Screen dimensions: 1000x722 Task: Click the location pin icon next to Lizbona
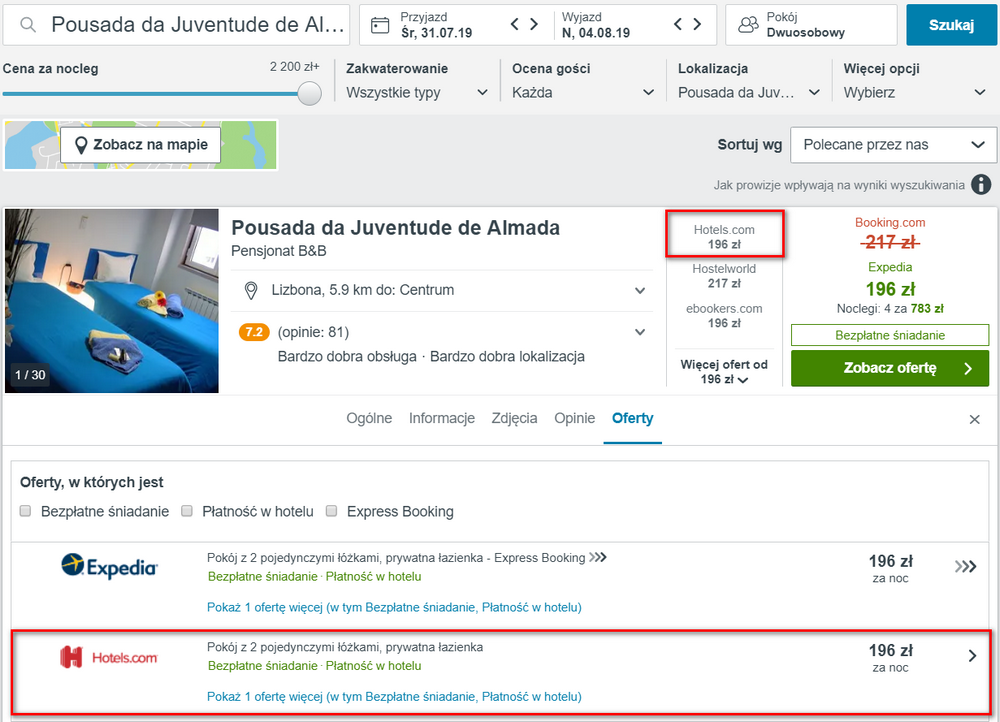[x=251, y=291]
